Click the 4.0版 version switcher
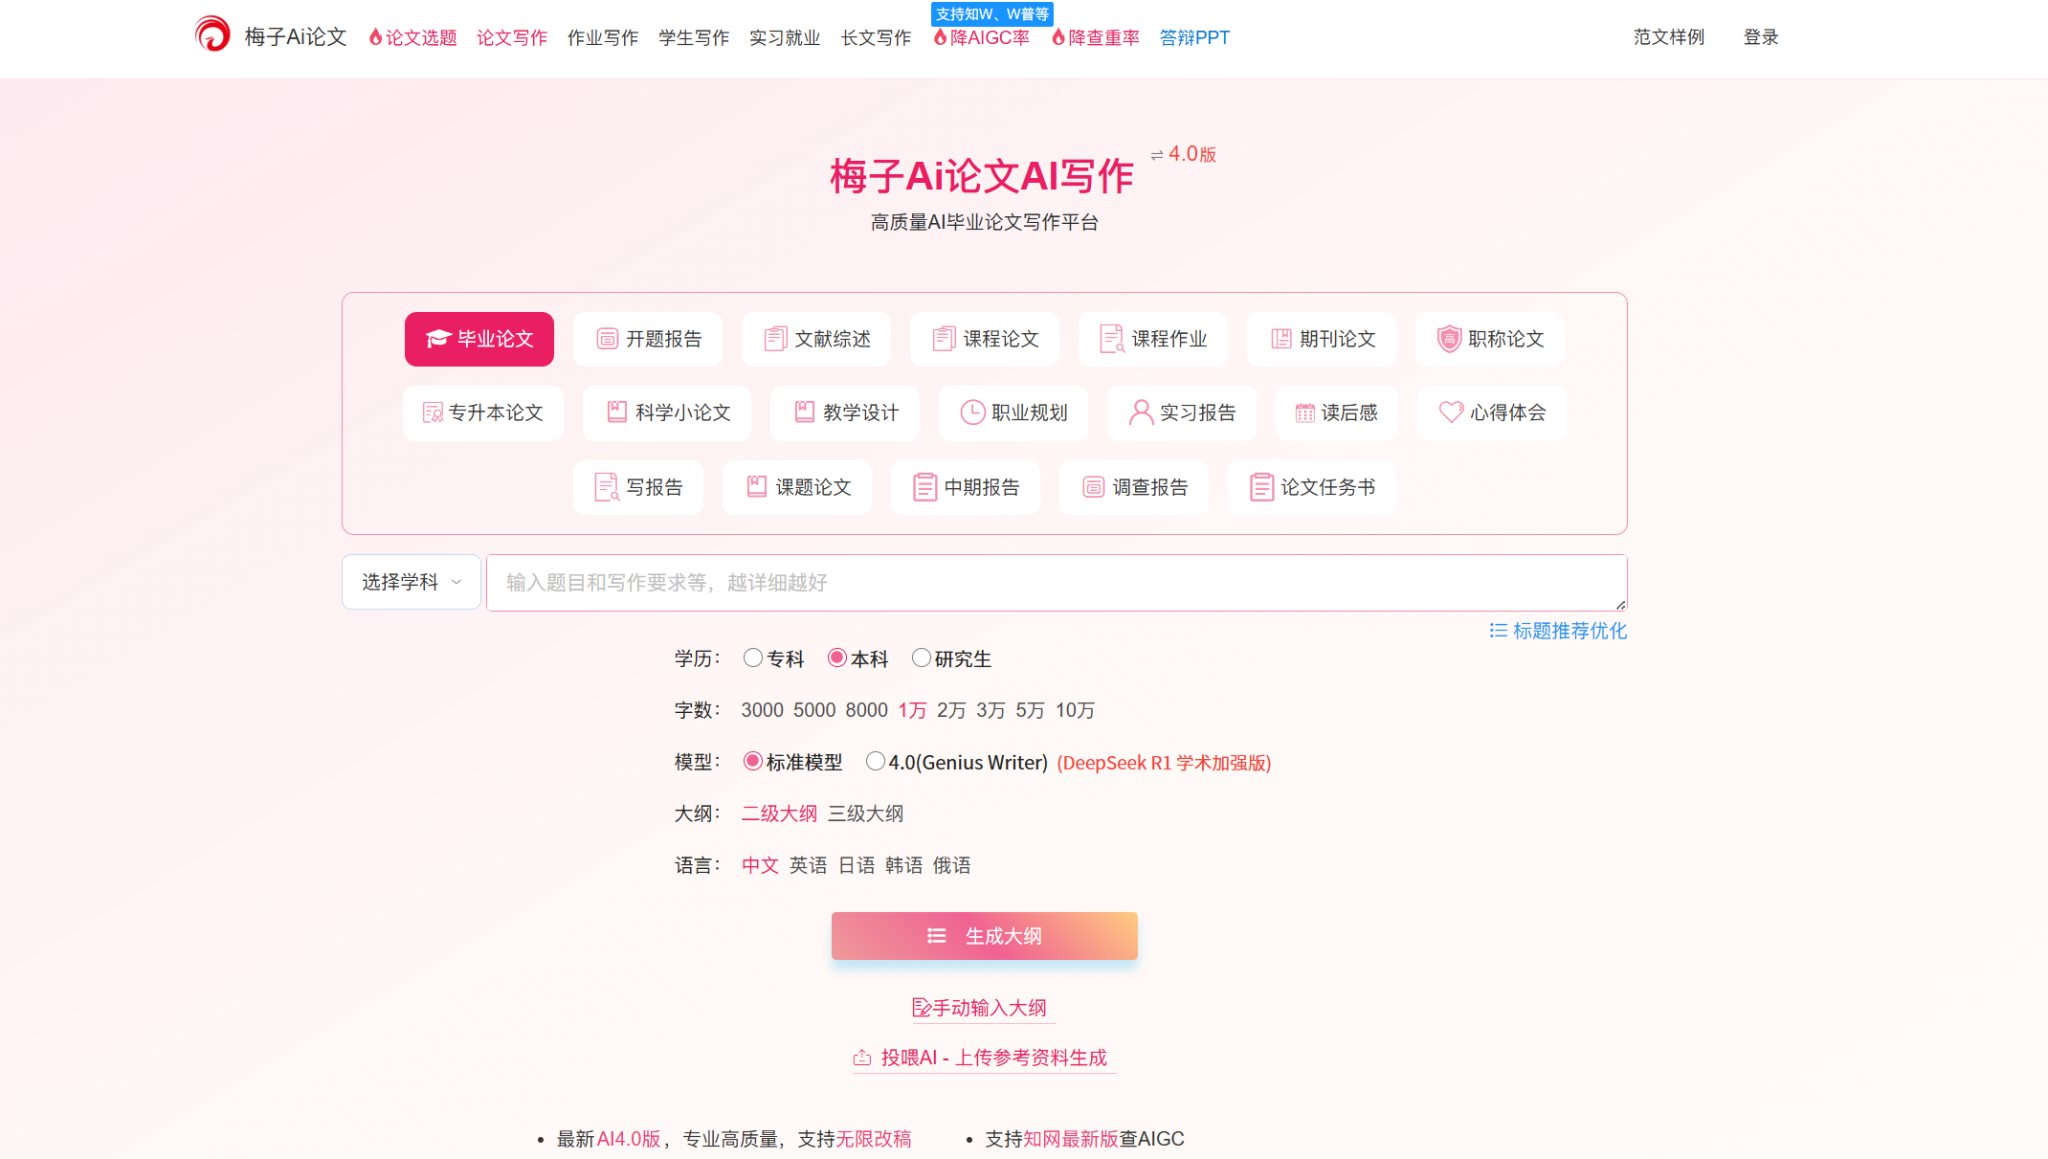 [x=1183, y=154]
